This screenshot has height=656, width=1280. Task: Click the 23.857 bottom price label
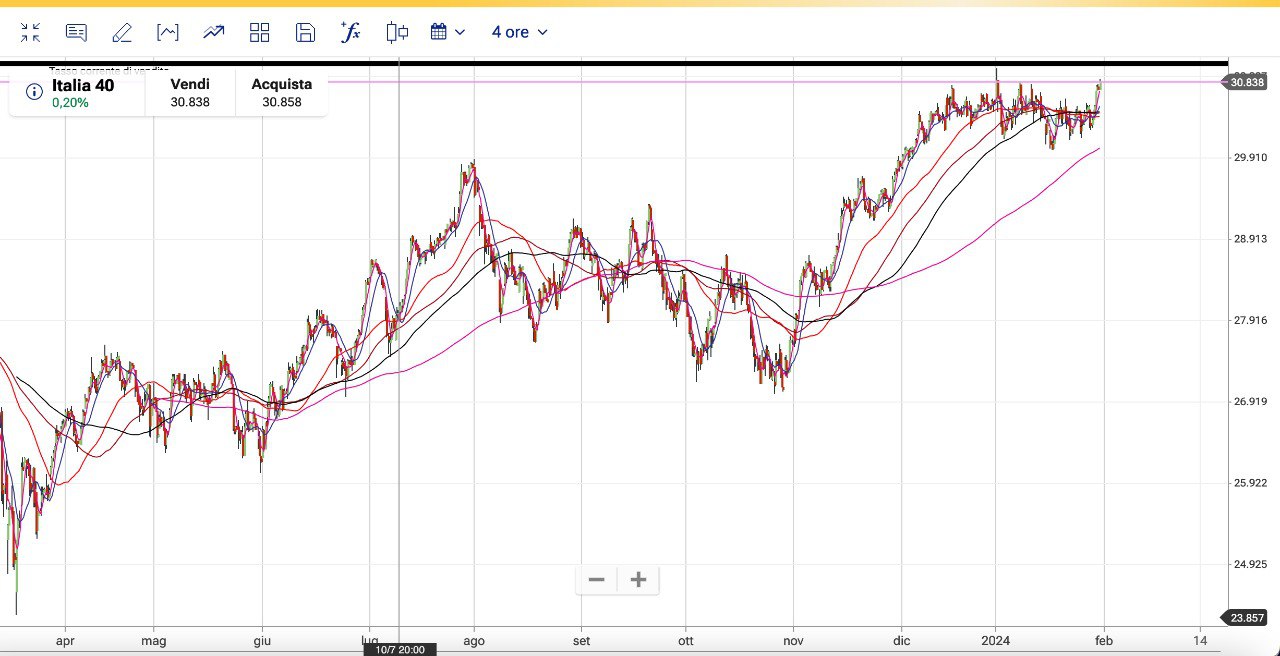(1248, 618)
